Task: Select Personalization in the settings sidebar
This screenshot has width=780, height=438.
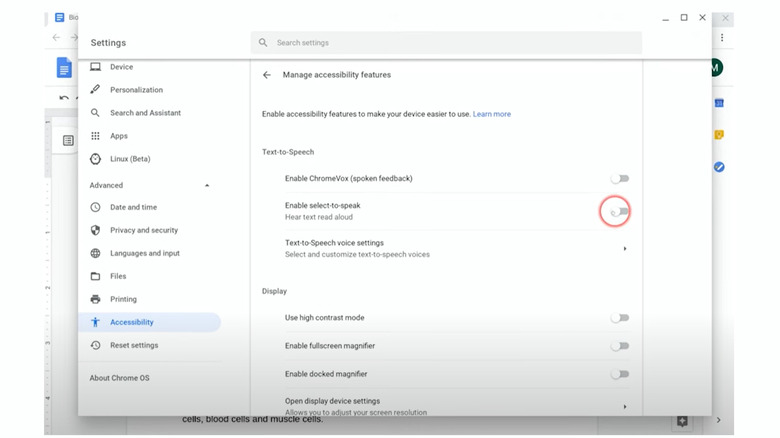Action: 136,90
